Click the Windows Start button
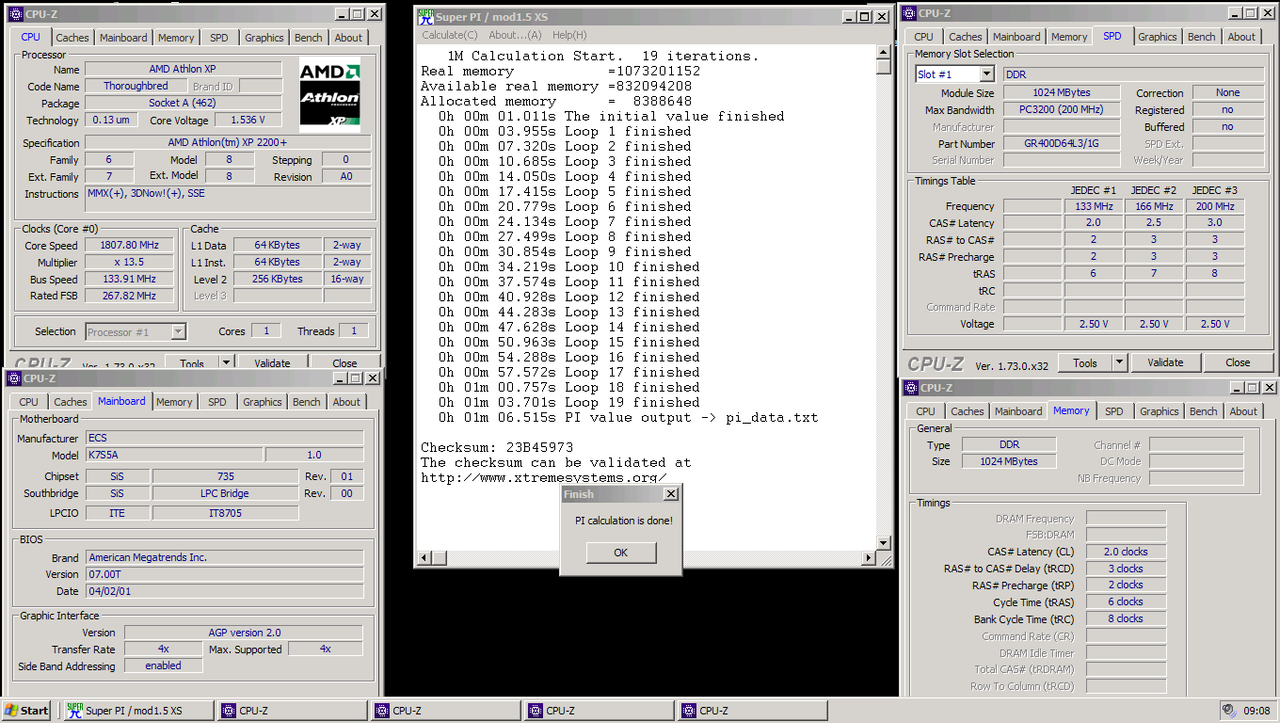1280x723 pixels. tap(26, 710)
